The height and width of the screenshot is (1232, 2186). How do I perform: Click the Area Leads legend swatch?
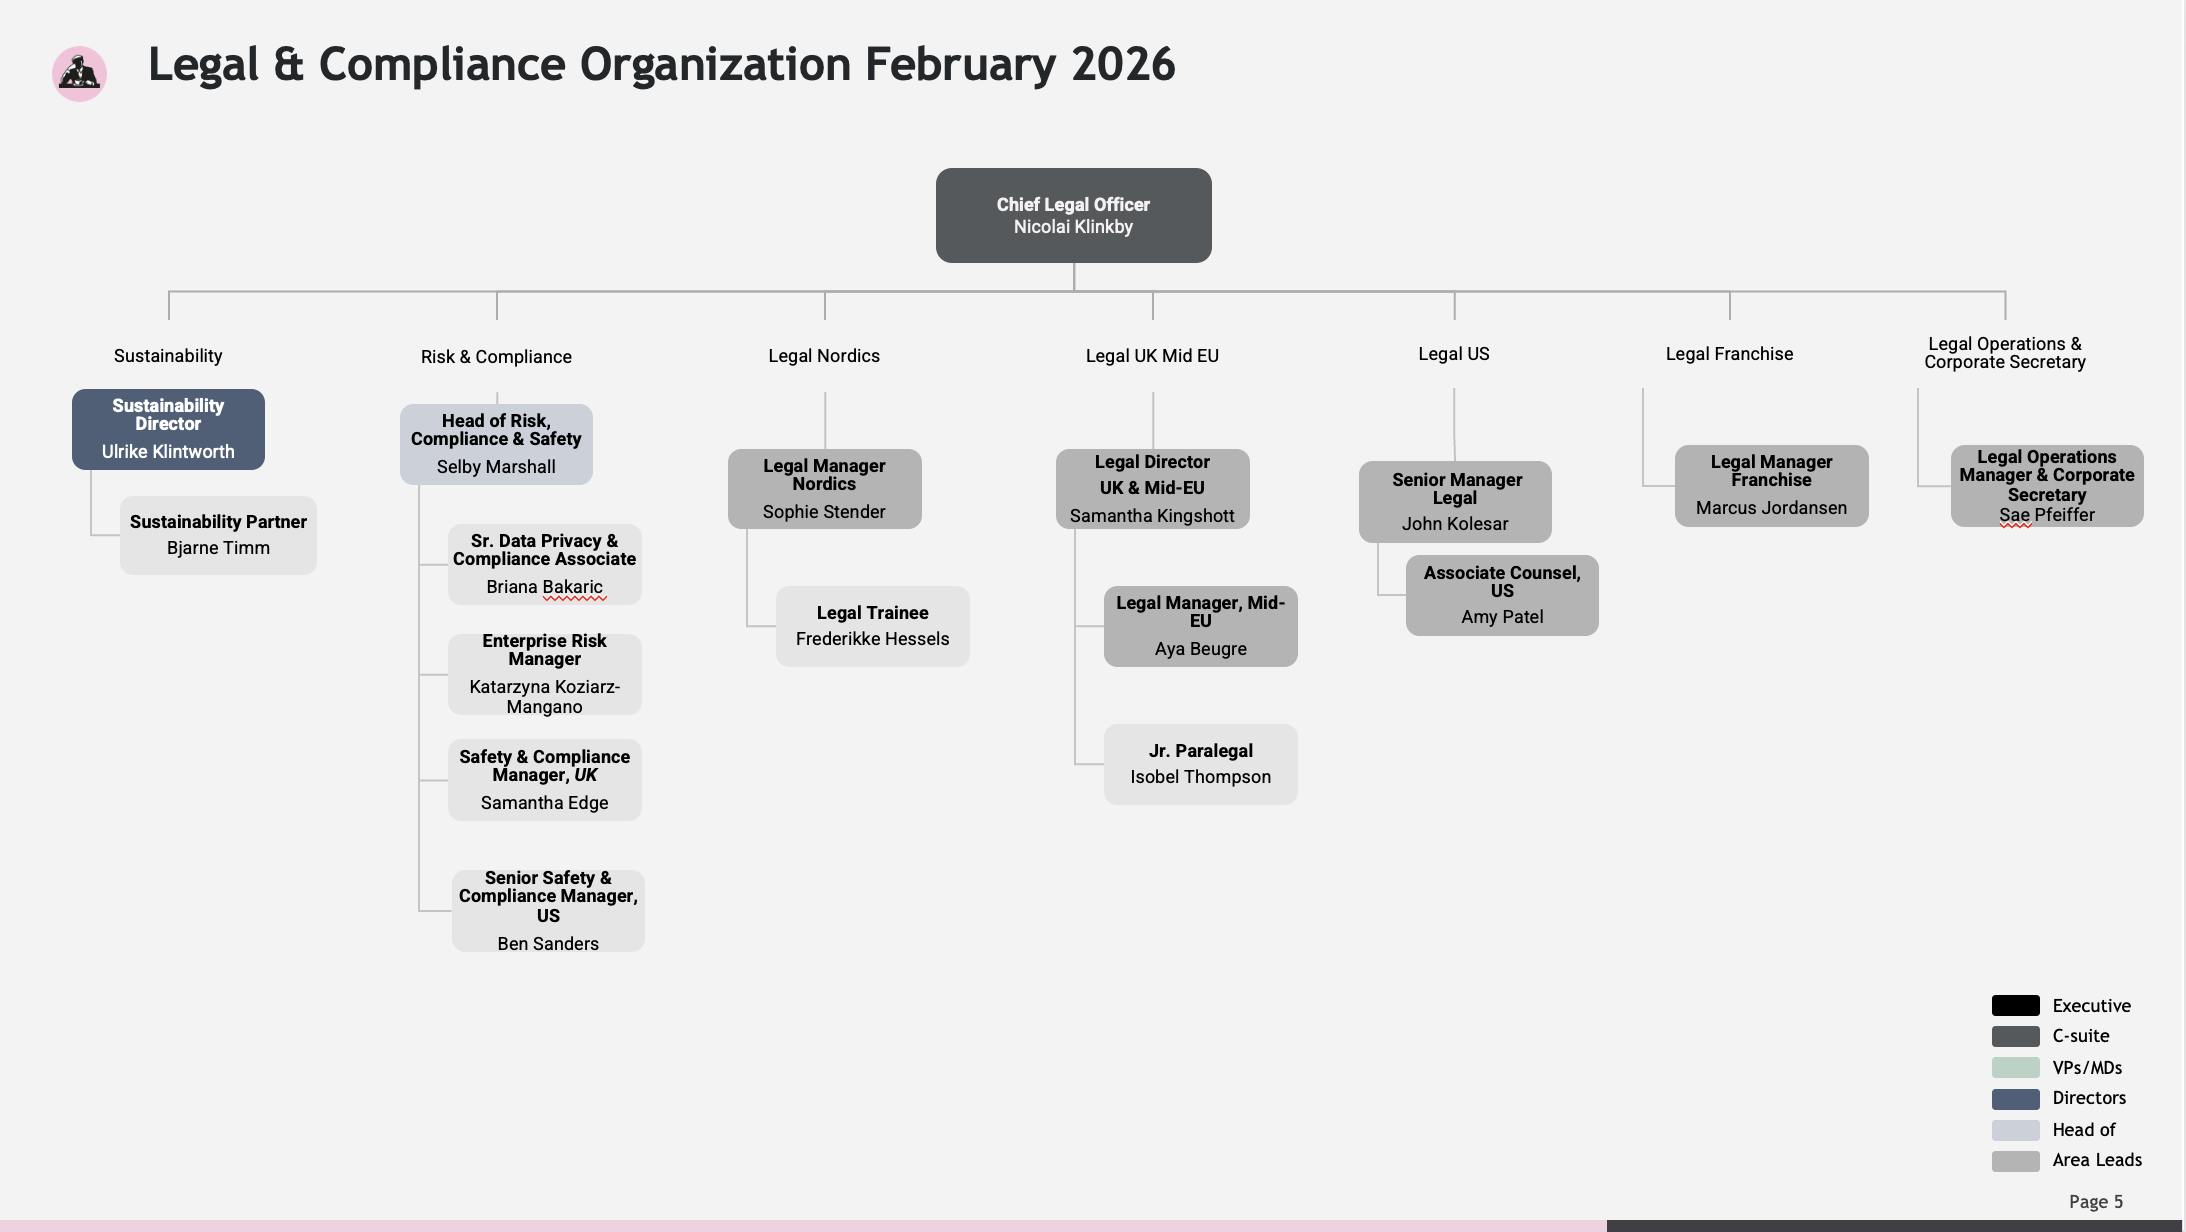(x=2015, y=1160)
